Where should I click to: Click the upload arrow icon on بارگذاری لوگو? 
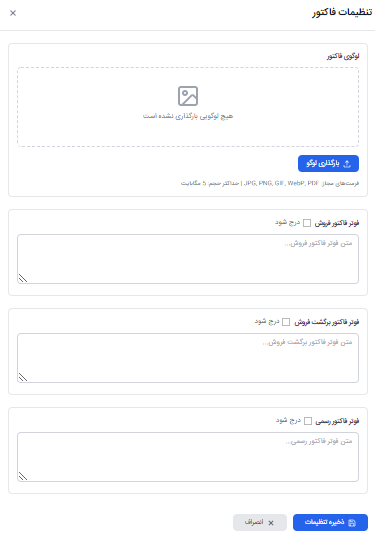tap(347, 164)
